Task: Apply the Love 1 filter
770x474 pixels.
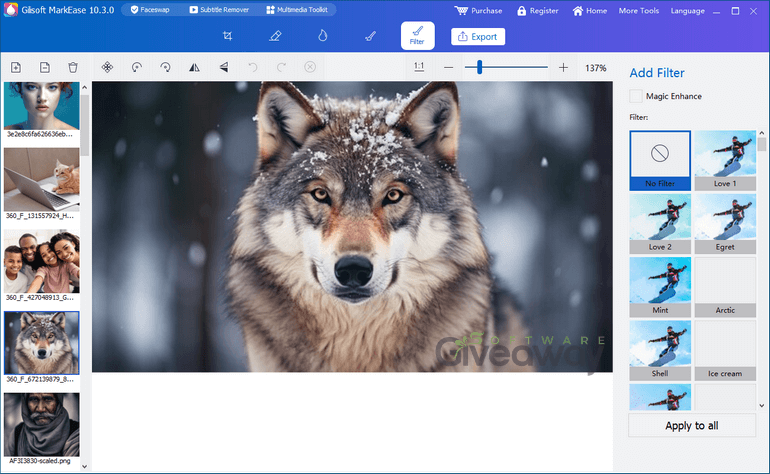Action: (725, 160)
